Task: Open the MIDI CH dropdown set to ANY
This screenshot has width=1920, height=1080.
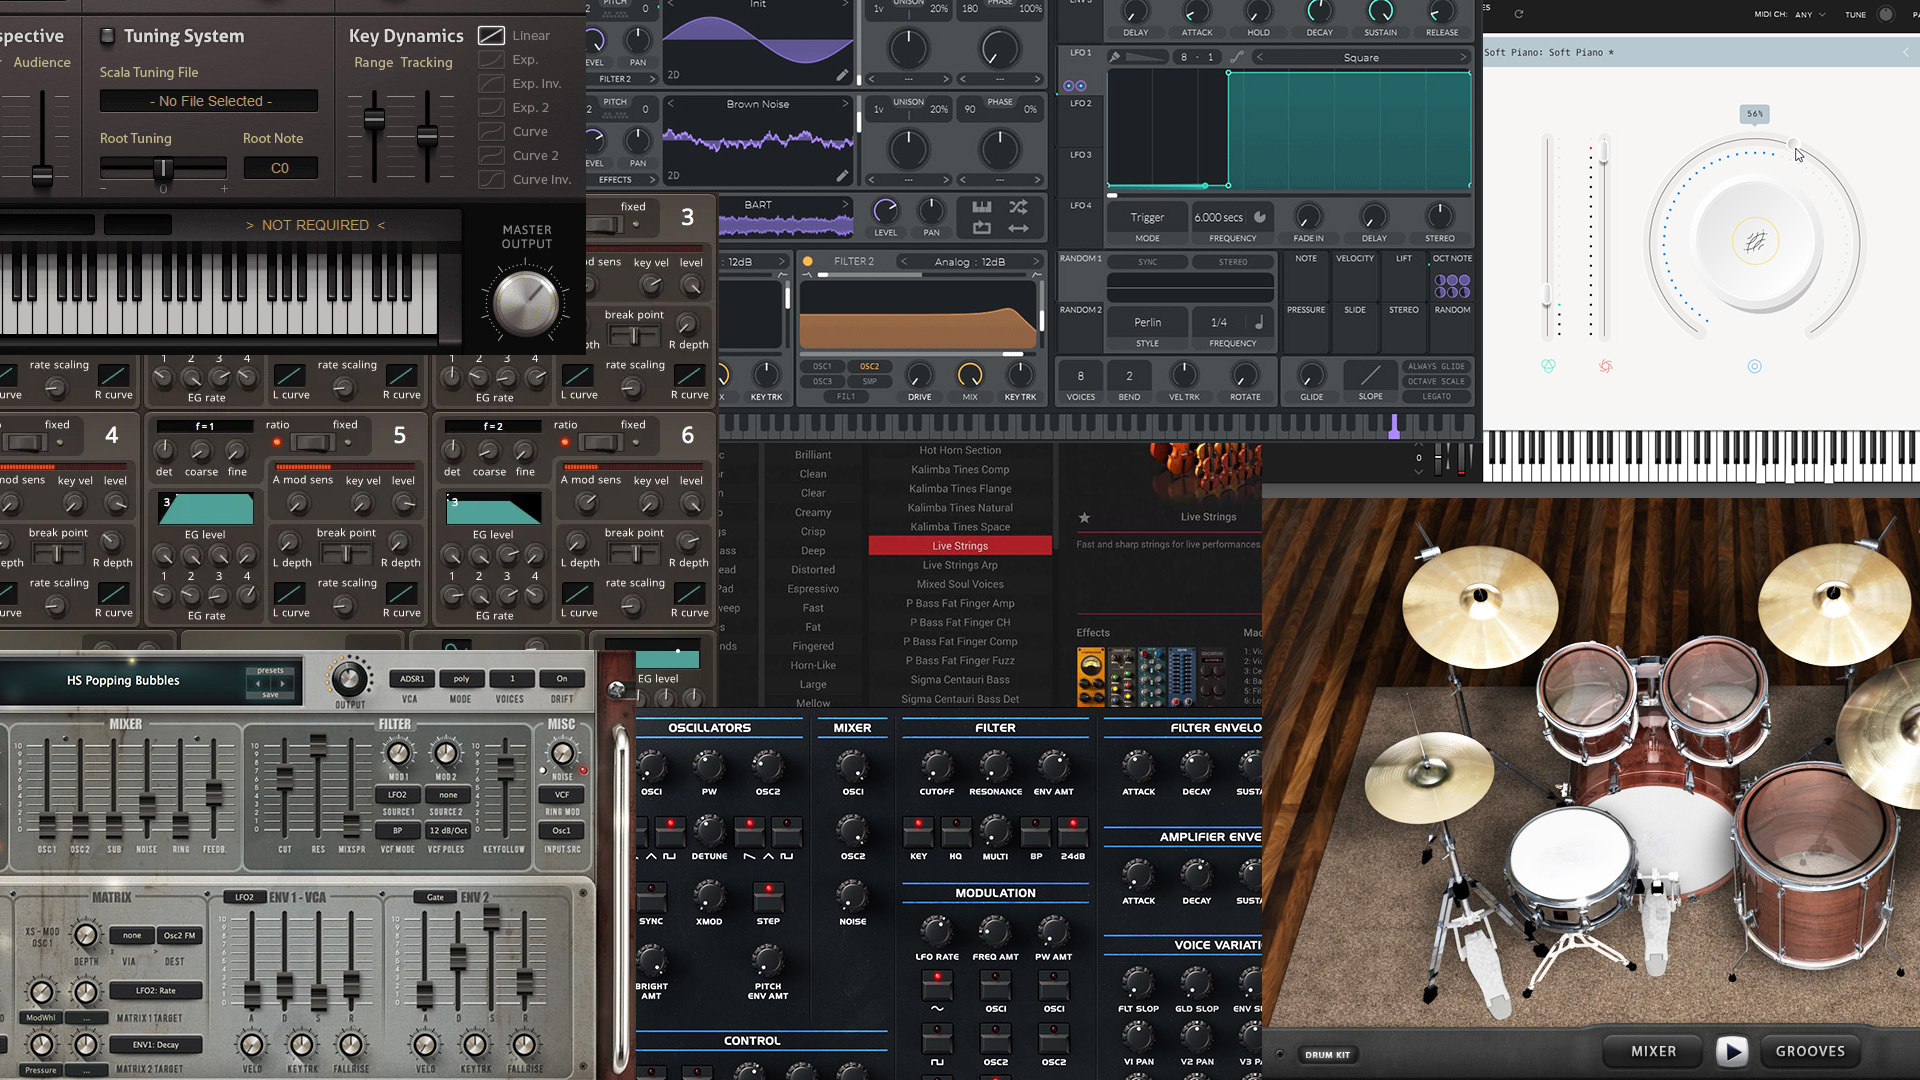Action: (1808, 15)
